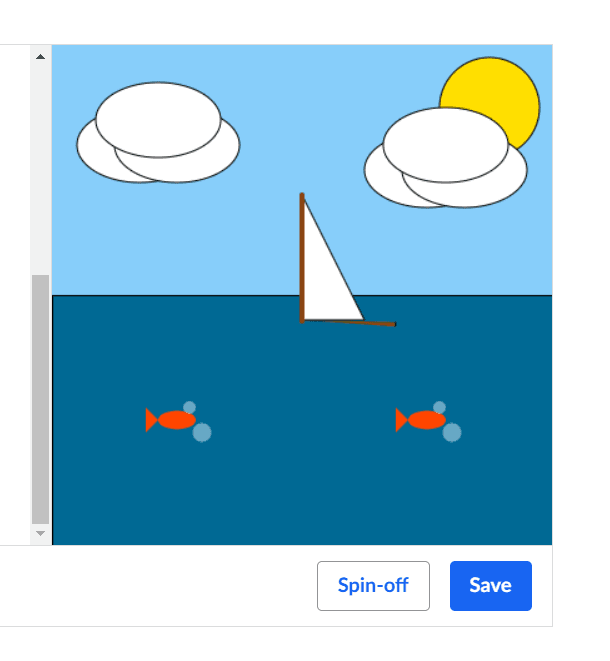Click the top ellipse of right cloud
The height and width of the screenshot is (661, 610).
[446, 145]
